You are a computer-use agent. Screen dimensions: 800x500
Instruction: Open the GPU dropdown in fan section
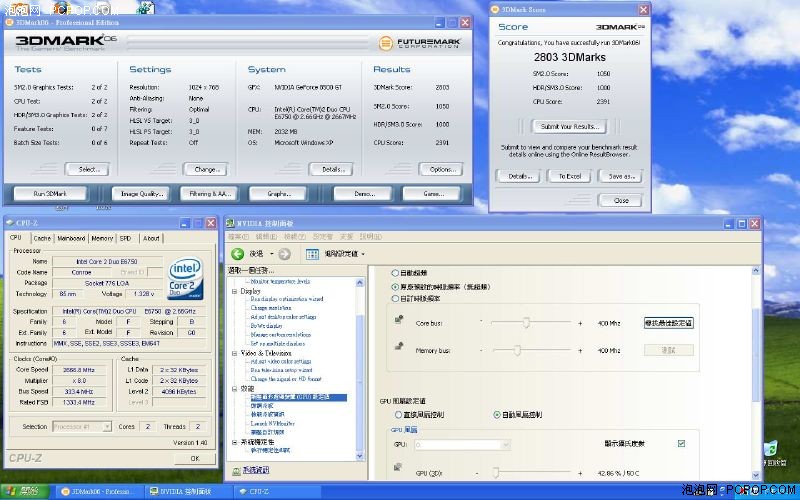(x=506, y=445)
